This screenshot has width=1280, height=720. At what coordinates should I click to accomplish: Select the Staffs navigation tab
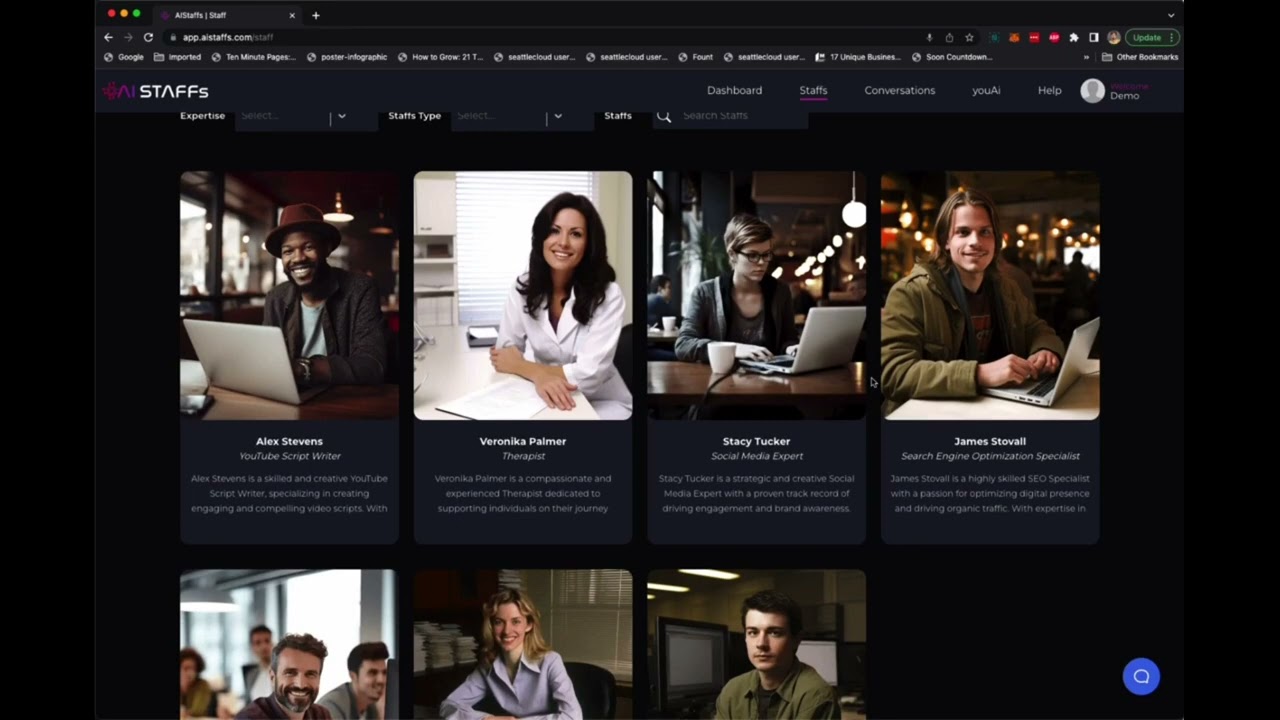pos(813,90)
